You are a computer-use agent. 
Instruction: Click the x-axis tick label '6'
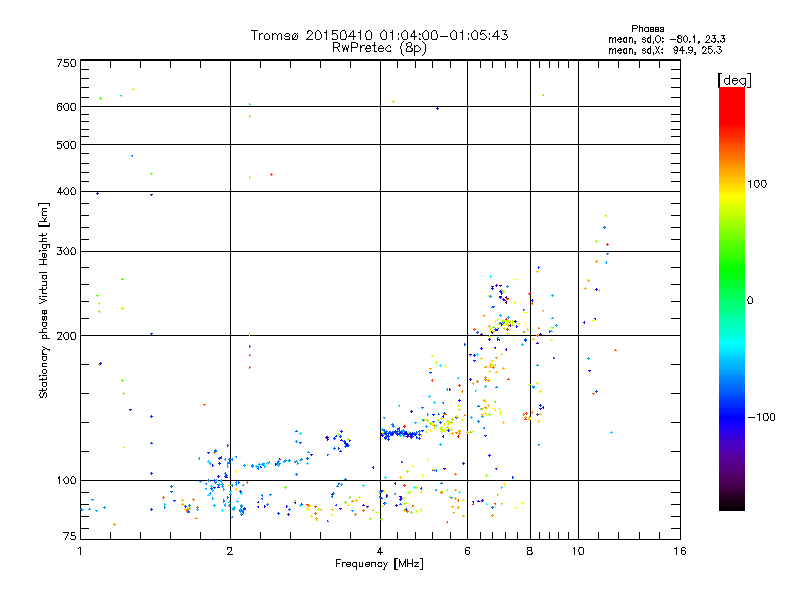click(467, 551)
